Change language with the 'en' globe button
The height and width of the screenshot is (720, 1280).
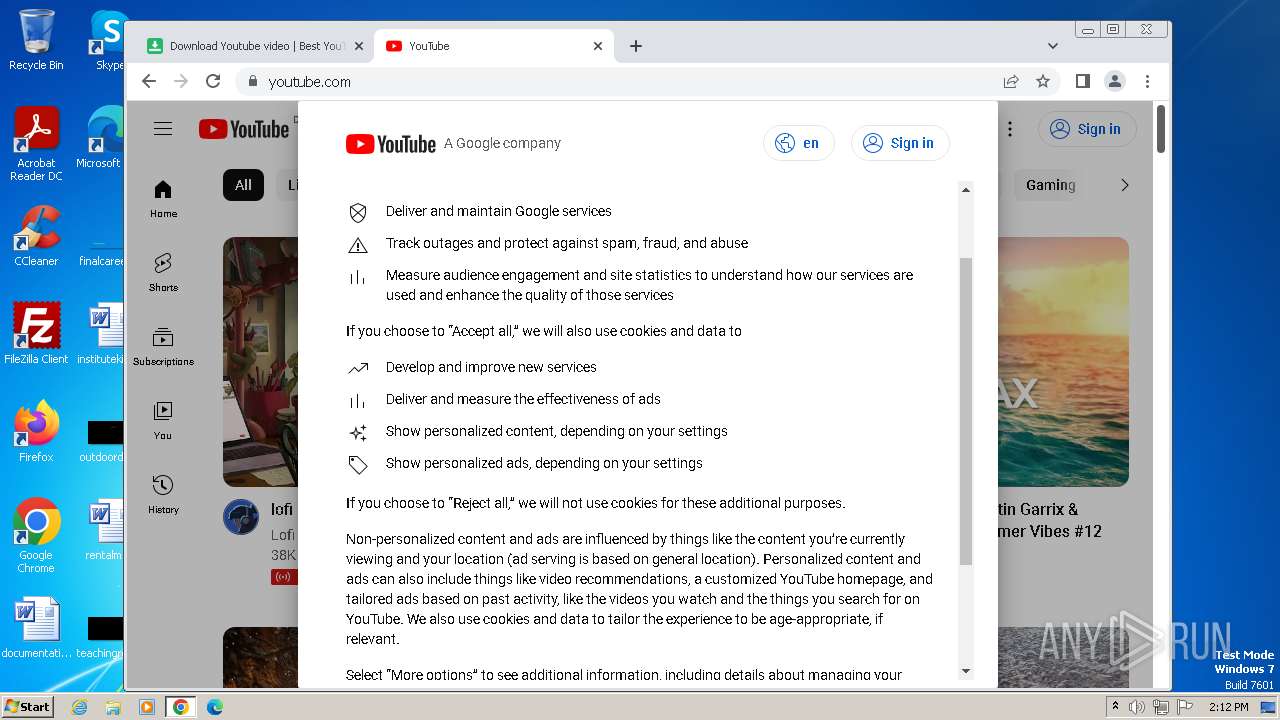click(799, 143)
